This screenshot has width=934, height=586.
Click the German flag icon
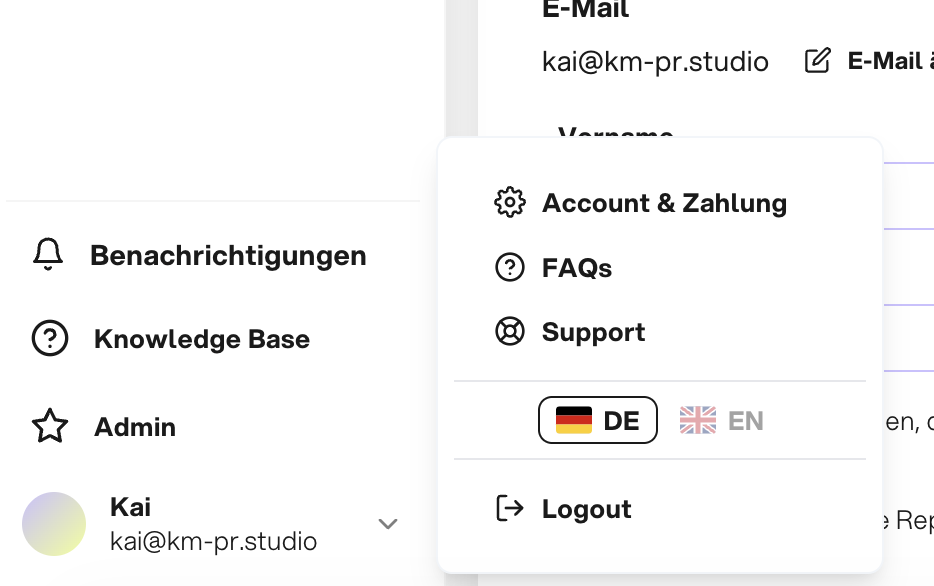(574, 420)
